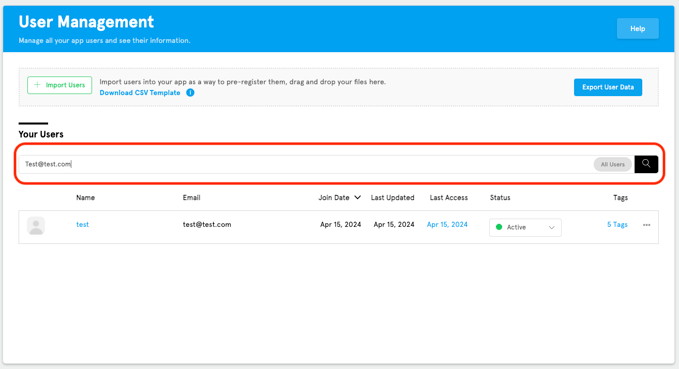Screen dimensions: 679x369
Task: Click the Last Access column header
Action: pyautogui.click(x=449, y=197)
